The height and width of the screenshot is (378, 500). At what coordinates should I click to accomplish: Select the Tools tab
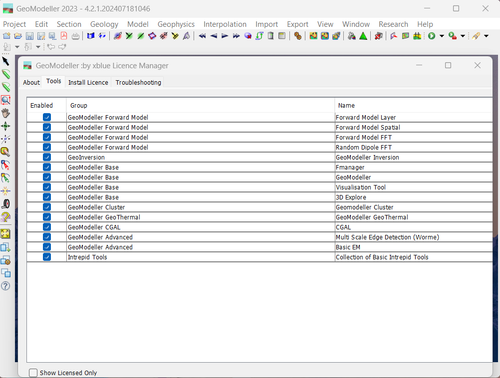(x=54, y=81)
